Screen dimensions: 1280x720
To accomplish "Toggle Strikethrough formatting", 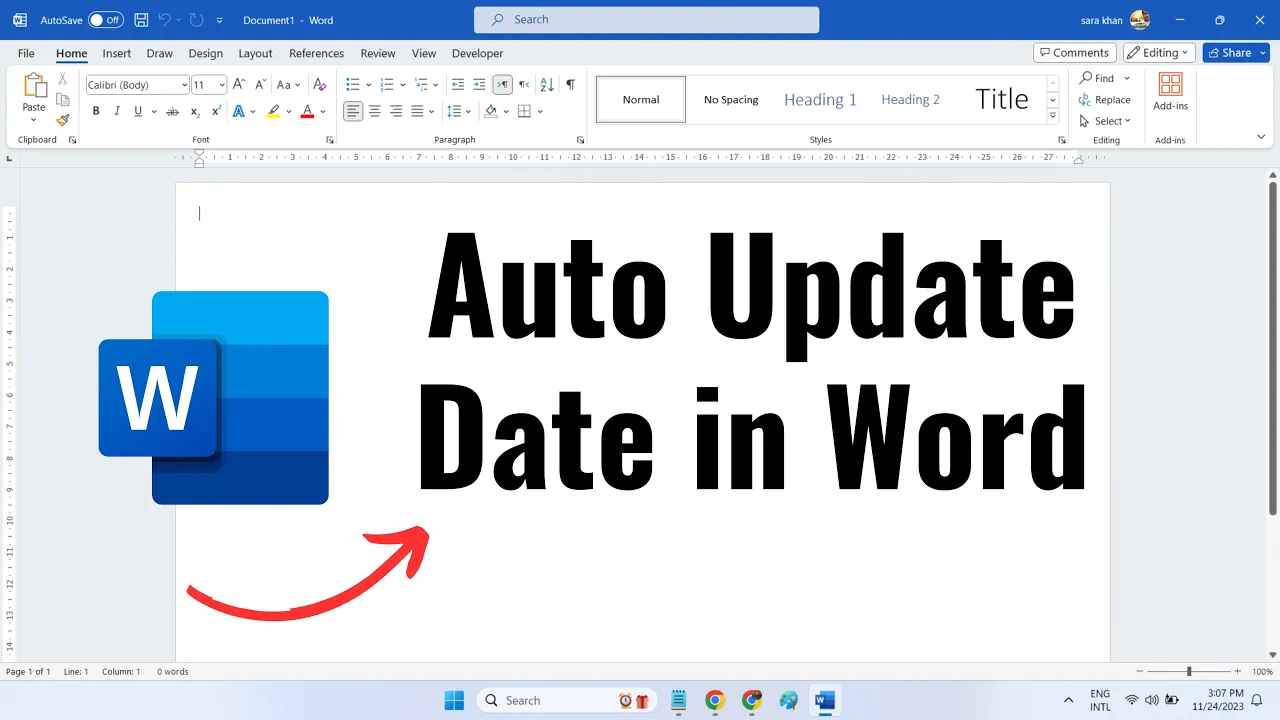I will [x=173, y=111].
